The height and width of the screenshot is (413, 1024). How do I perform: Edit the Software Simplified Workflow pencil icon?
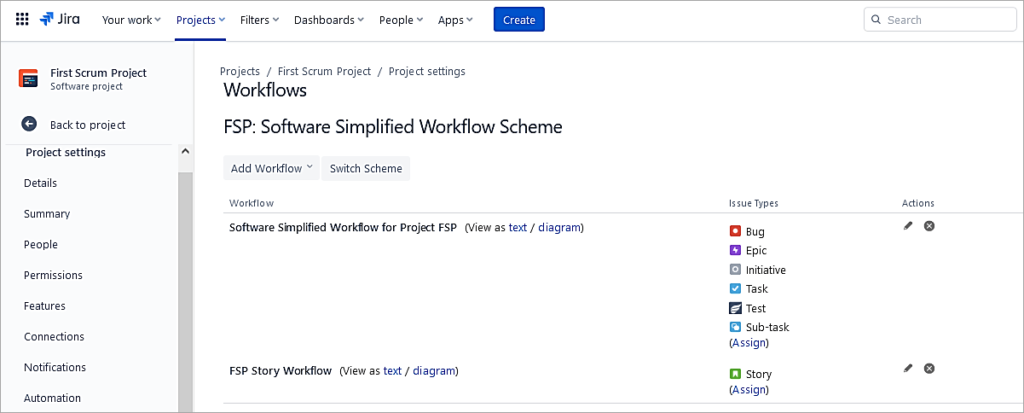[908, 226]
